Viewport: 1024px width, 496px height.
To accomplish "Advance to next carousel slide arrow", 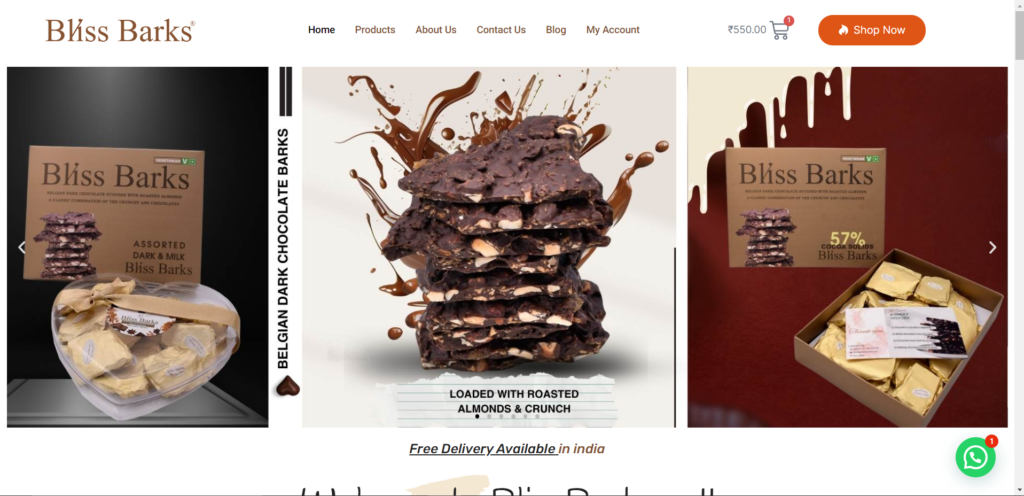I will [993, 247].
